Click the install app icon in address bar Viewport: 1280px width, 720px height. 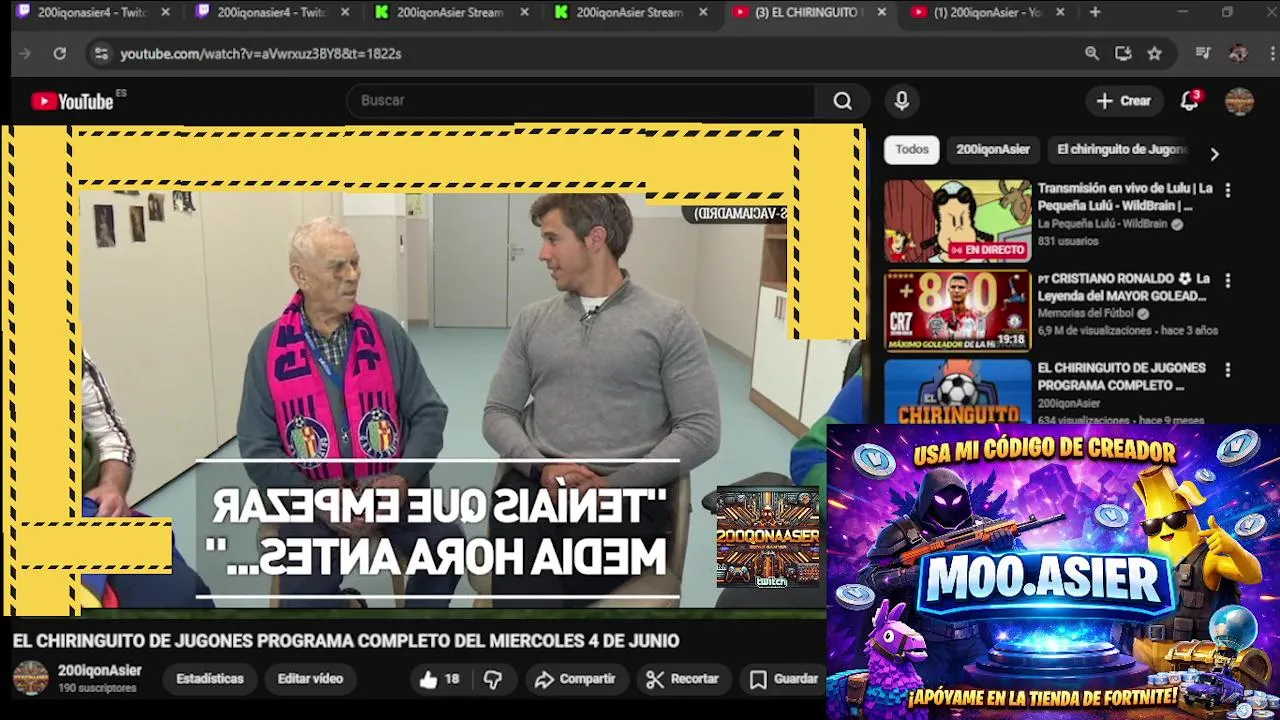point(1123,54)
